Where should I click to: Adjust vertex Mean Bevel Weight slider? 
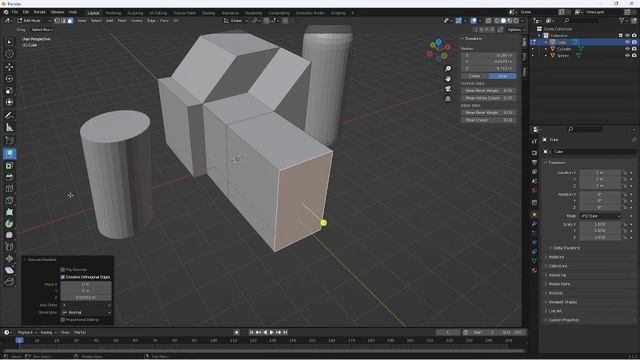(489, 91)
